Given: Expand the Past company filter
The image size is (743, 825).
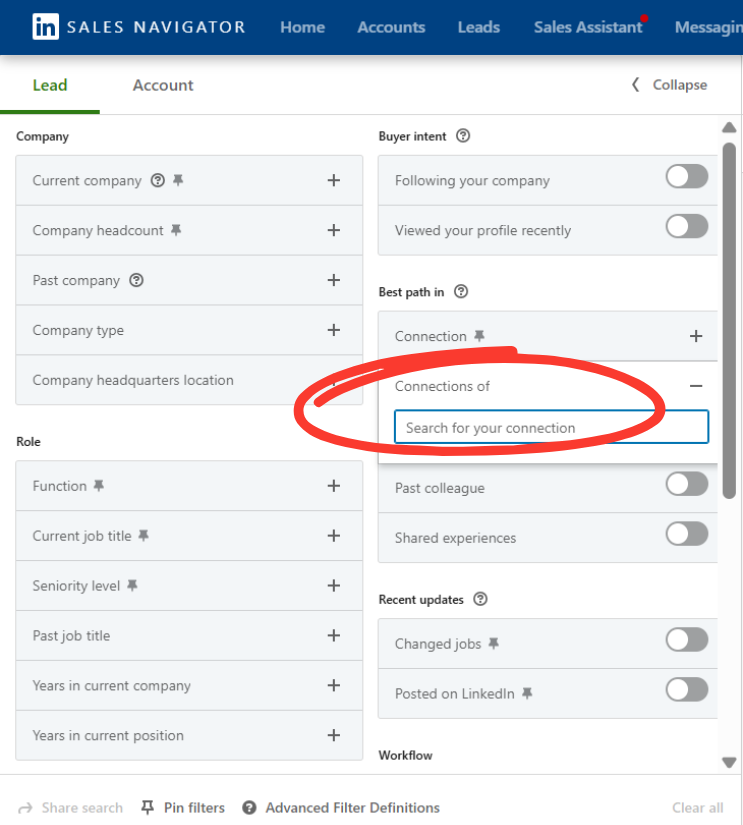Looking at the screenshot, I should pos(334,280).
